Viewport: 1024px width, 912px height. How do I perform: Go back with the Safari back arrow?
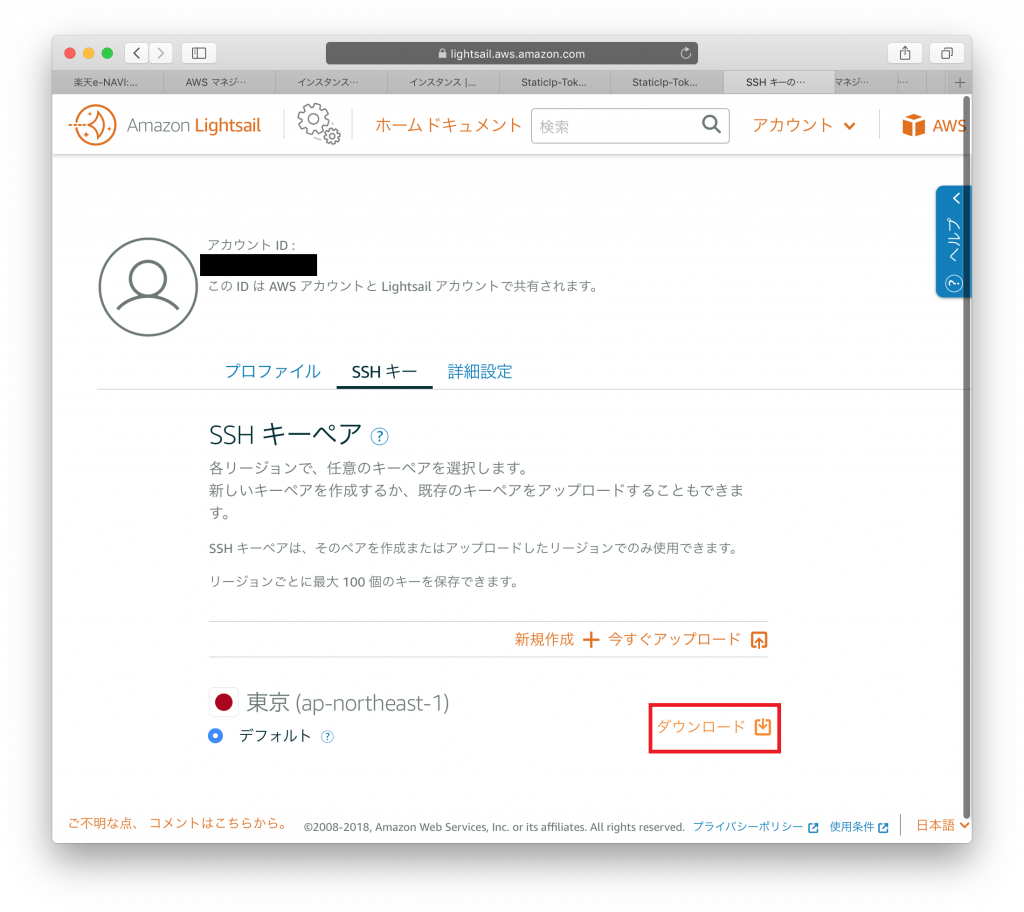pos(136,53)
